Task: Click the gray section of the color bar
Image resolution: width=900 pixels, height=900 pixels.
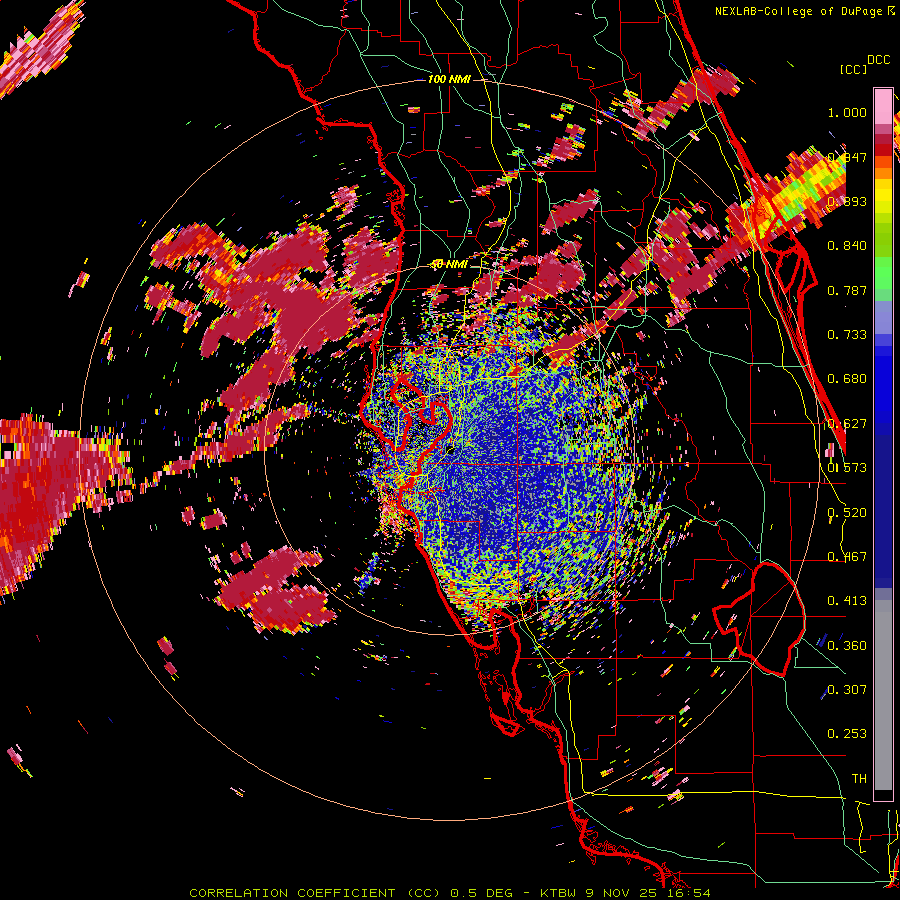Action: pos(883,695)
